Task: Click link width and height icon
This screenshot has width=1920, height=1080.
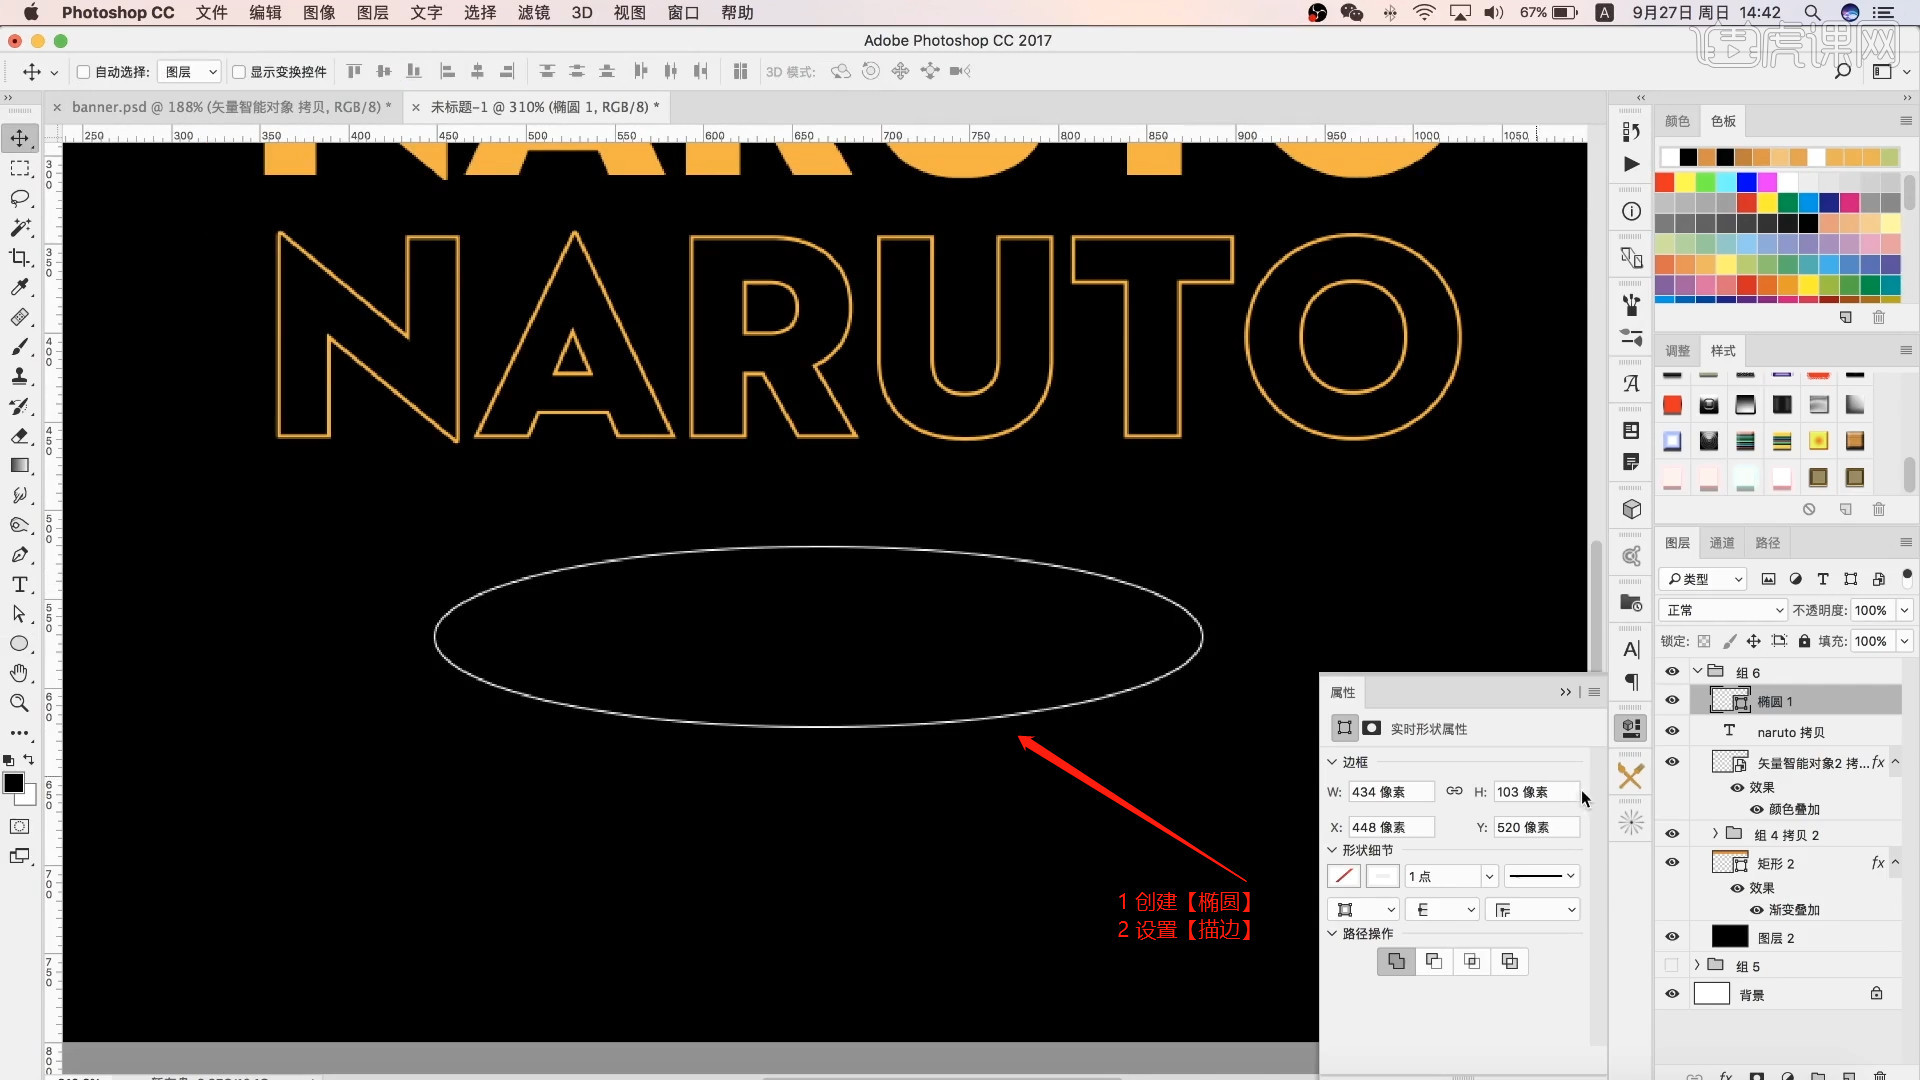Action: tap(1455, 791)
